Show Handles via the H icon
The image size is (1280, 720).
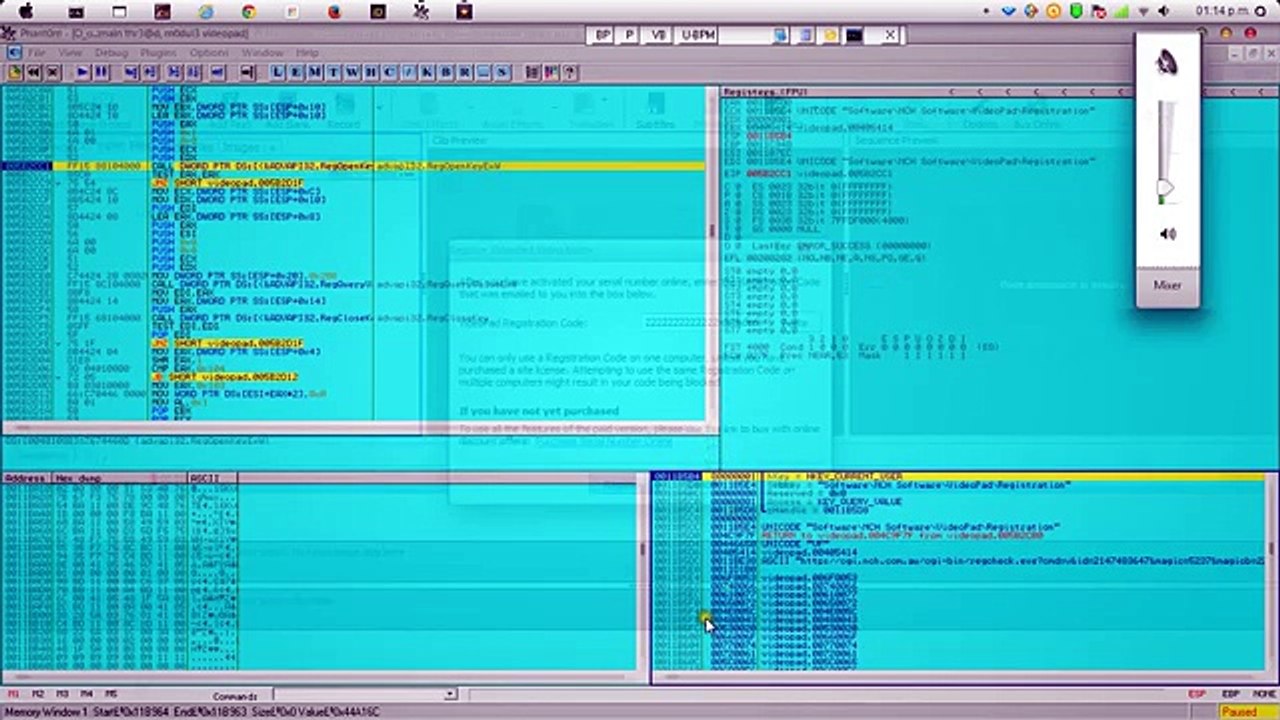[371, 72]
